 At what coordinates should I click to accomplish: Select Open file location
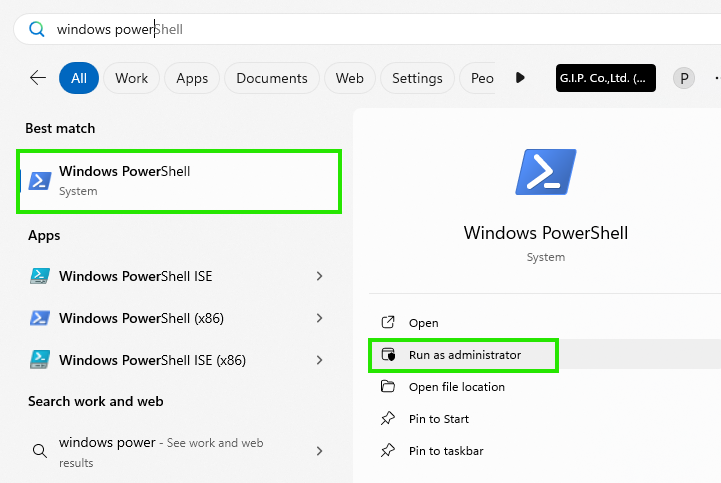click(x=457, y=387)
